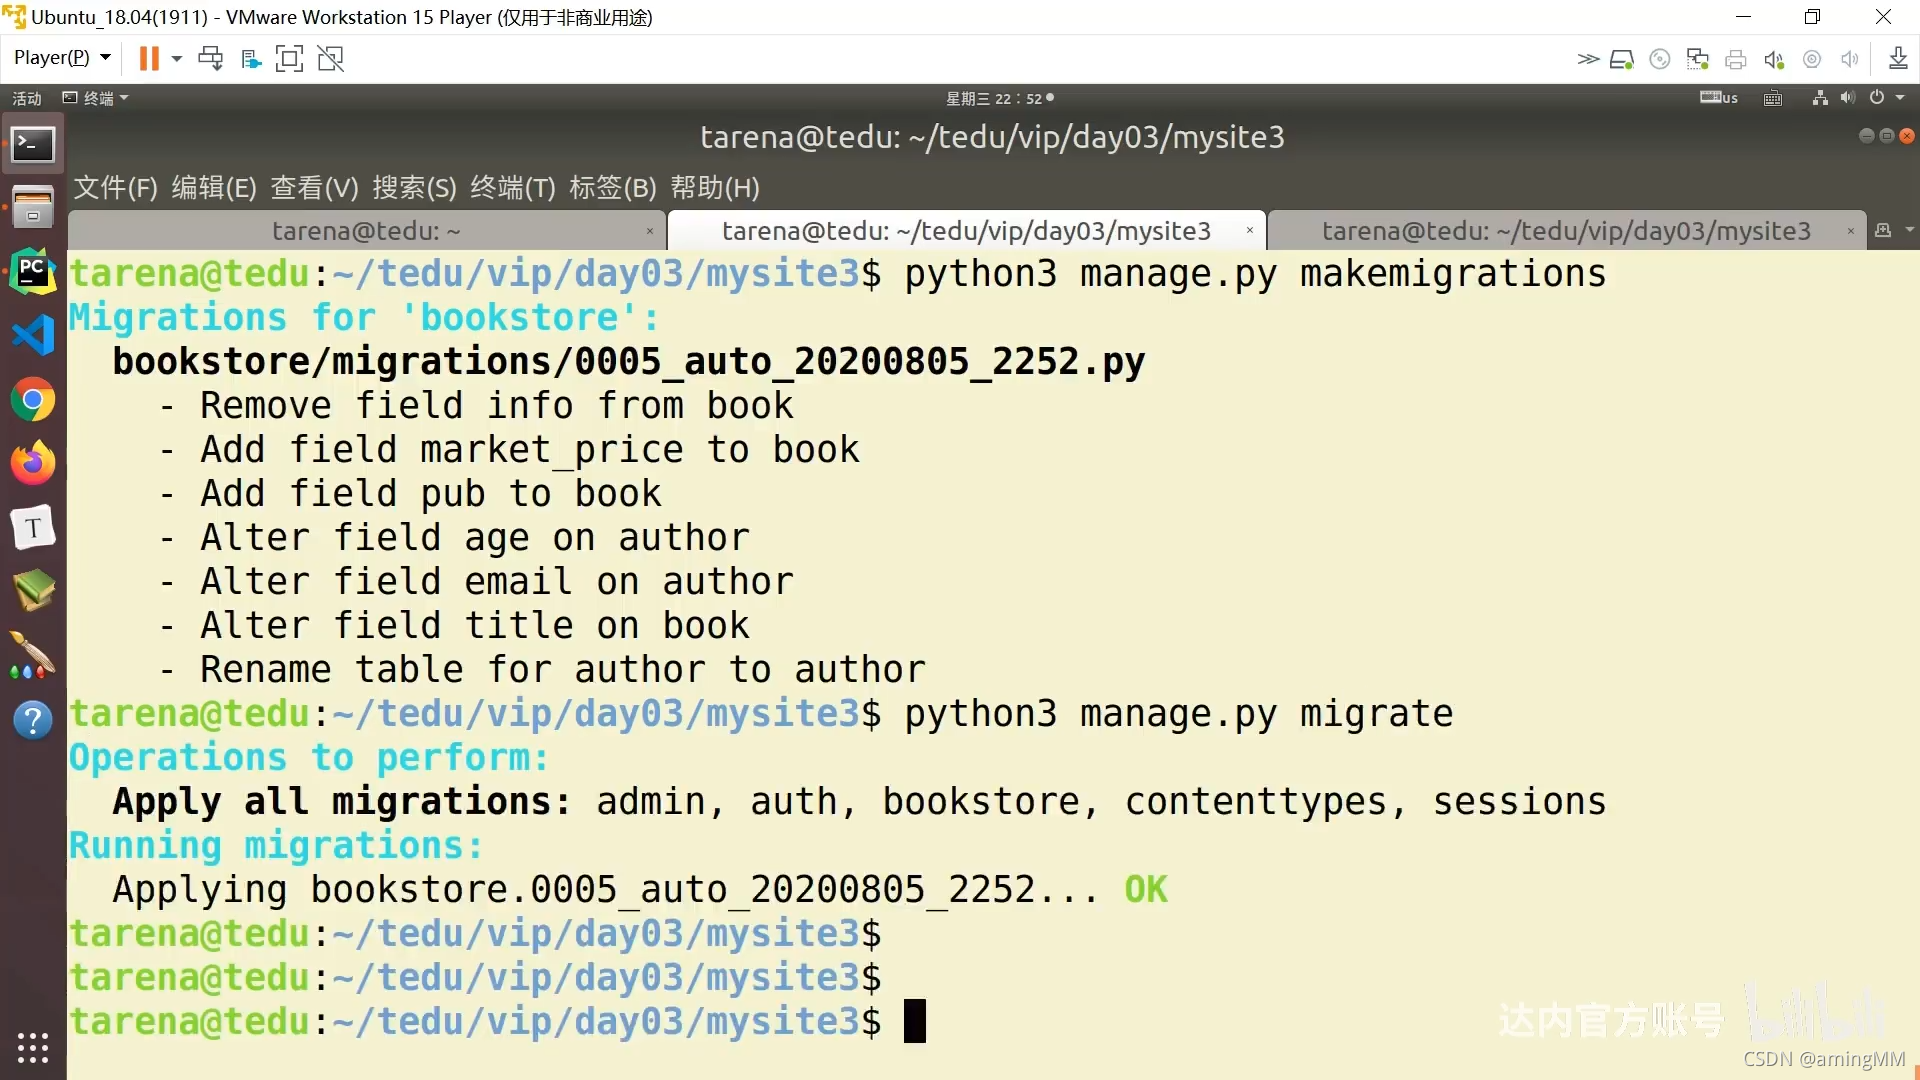This screenshot has height=1080, width=1920.
Task: Pause the virtual machine in VMware toolbar
Action: (149, 59)
